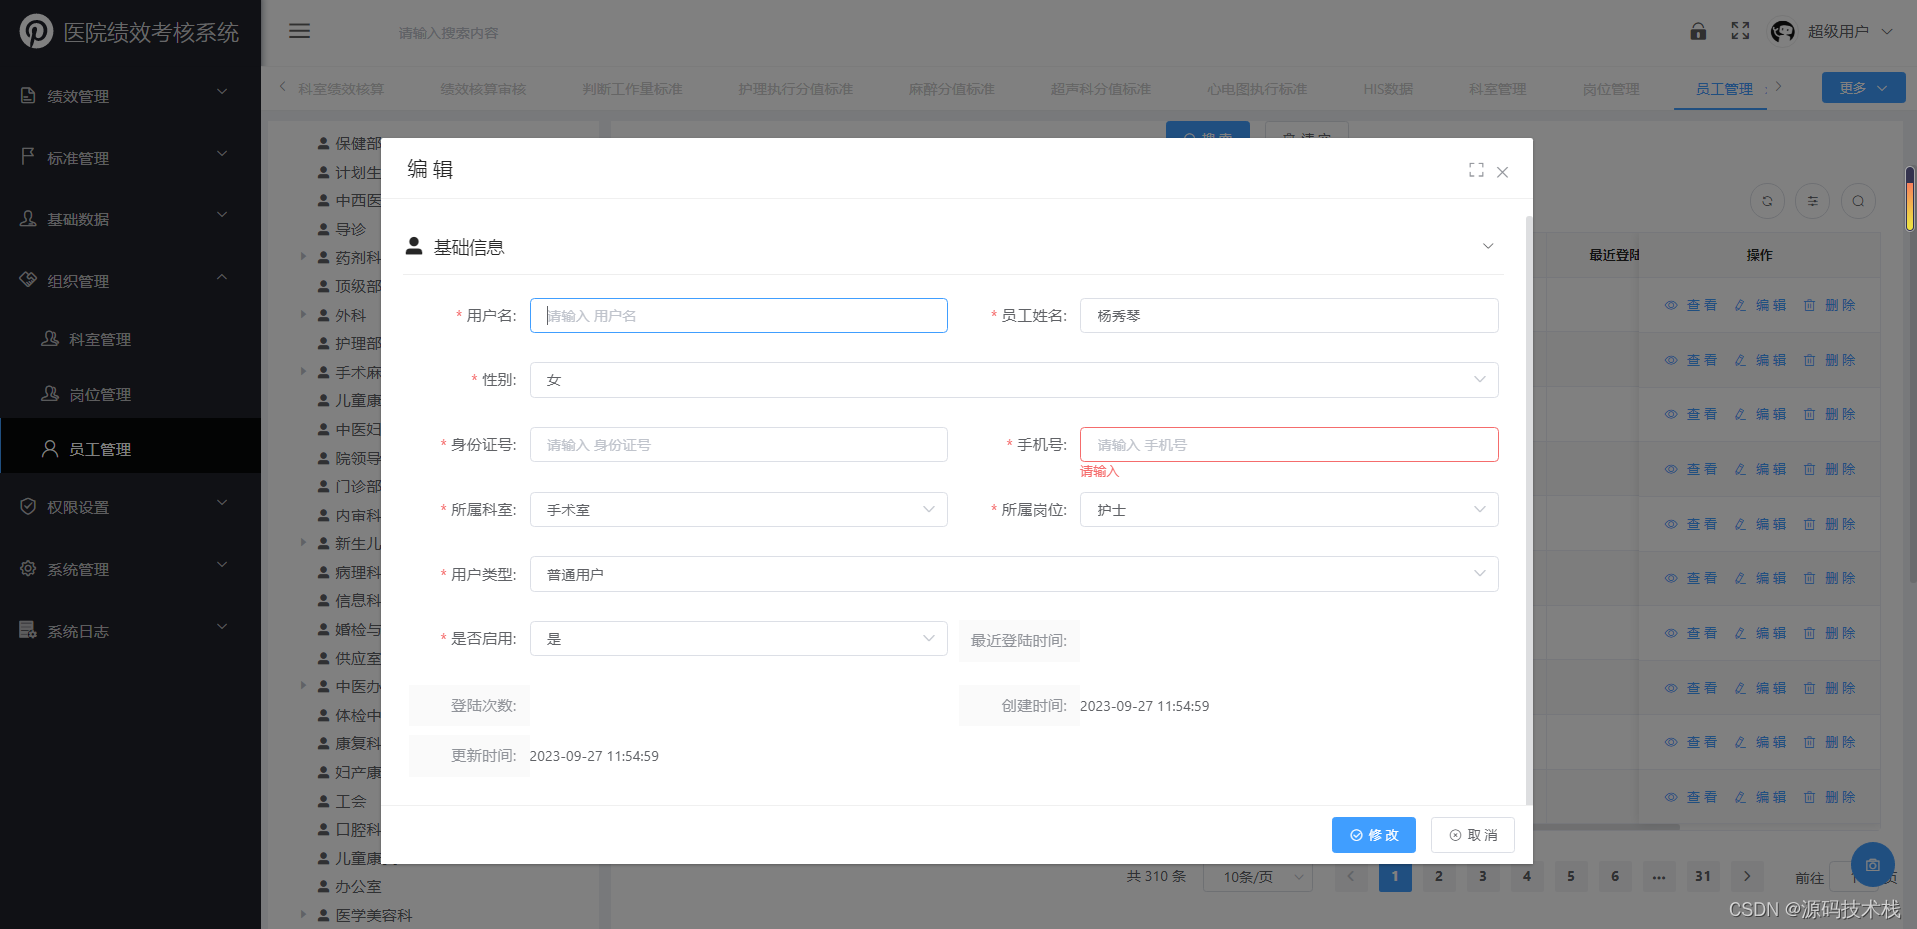This screenshot has height=929, width=1917.
Task: Go to page 31 in pagination
Action: [x=1703, y=877]
